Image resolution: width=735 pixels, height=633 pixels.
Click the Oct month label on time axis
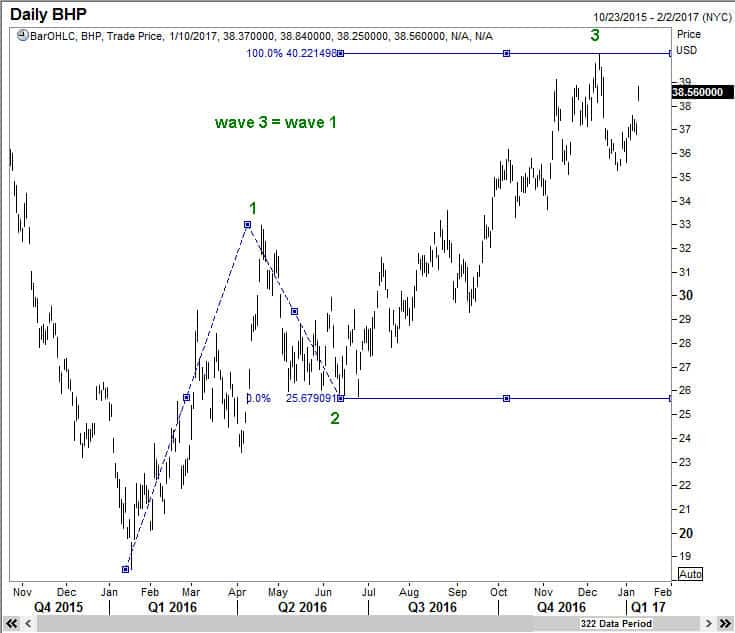(499, 592)
